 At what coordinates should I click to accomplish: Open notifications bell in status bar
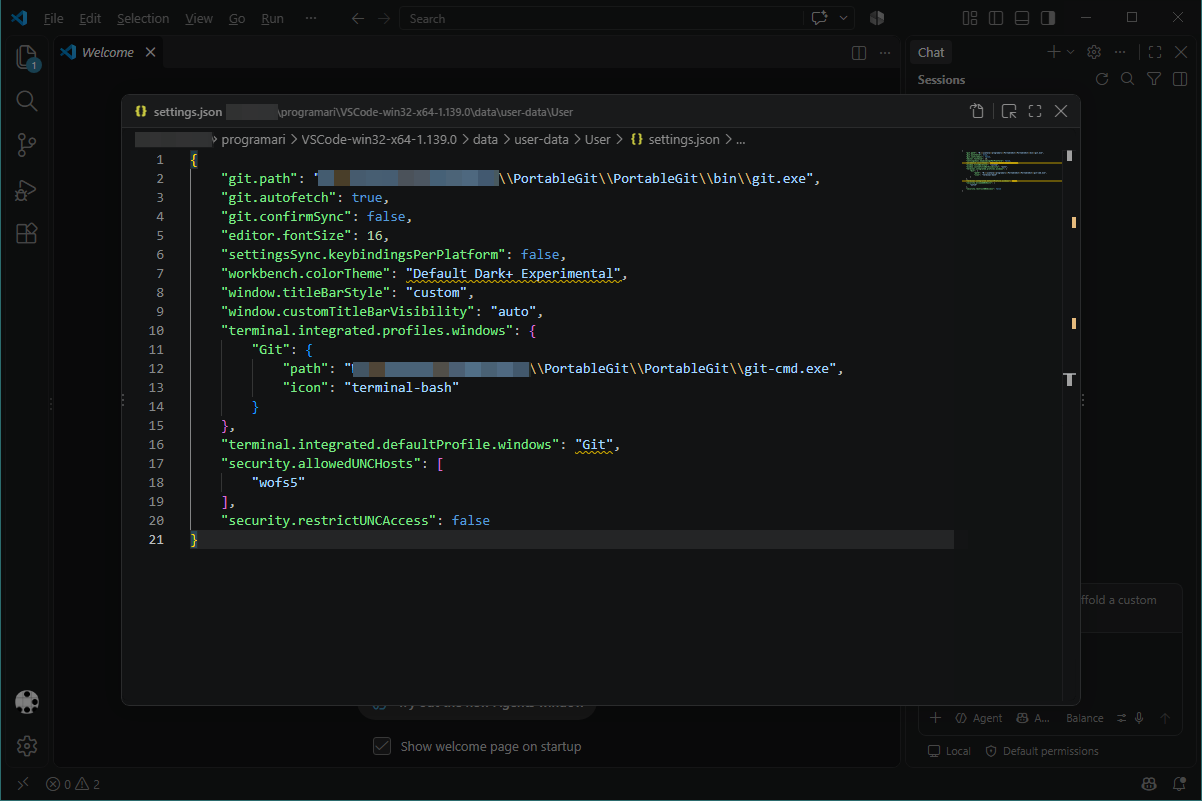[1178, 785]
